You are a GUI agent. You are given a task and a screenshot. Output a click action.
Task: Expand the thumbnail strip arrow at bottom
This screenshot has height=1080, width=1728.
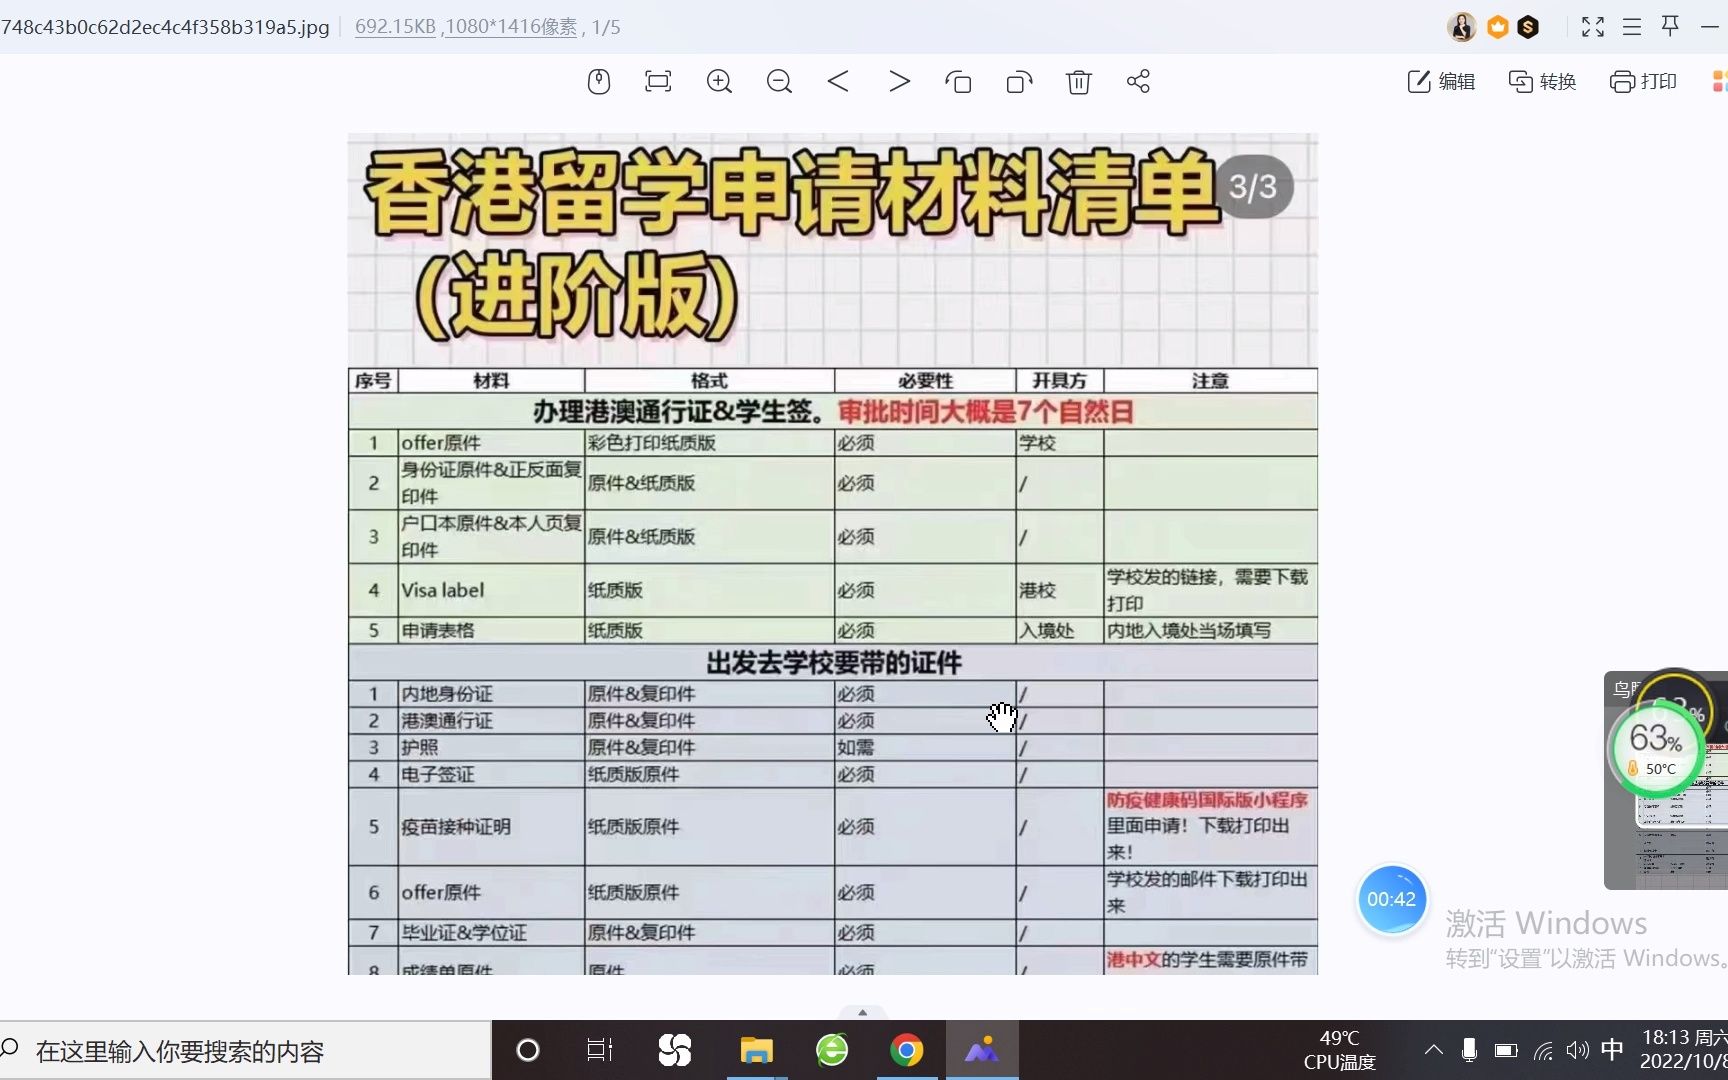[862, 1012]
